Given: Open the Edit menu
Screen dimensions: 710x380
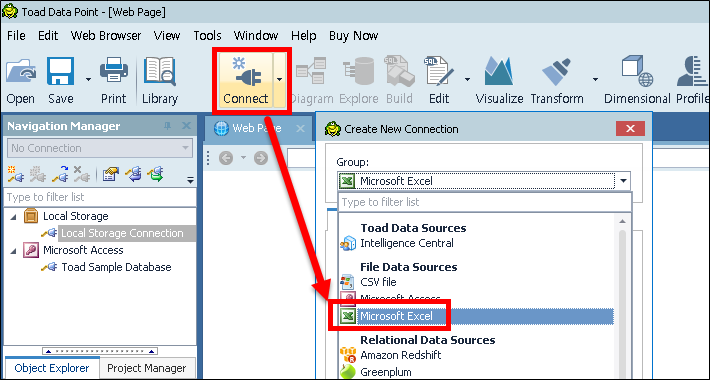Looking at the screenshot, I should [48, 36].
